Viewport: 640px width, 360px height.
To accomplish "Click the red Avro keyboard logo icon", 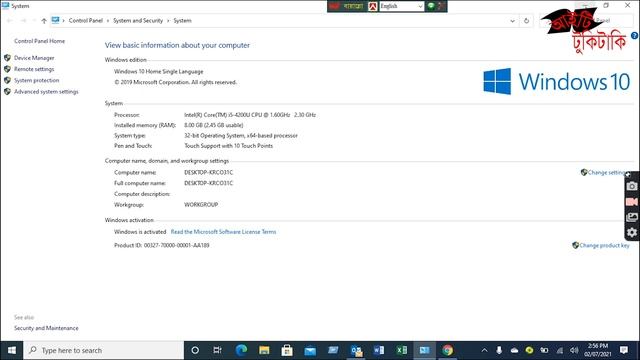I will pos(373,6).
